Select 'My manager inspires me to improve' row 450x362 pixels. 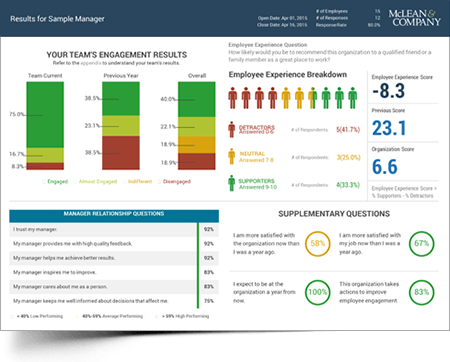point(114,273)
